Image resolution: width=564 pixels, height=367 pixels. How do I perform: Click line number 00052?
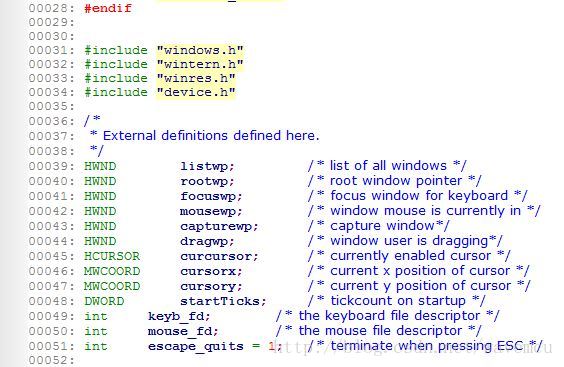pyautogui.click(x=52, y=360)
